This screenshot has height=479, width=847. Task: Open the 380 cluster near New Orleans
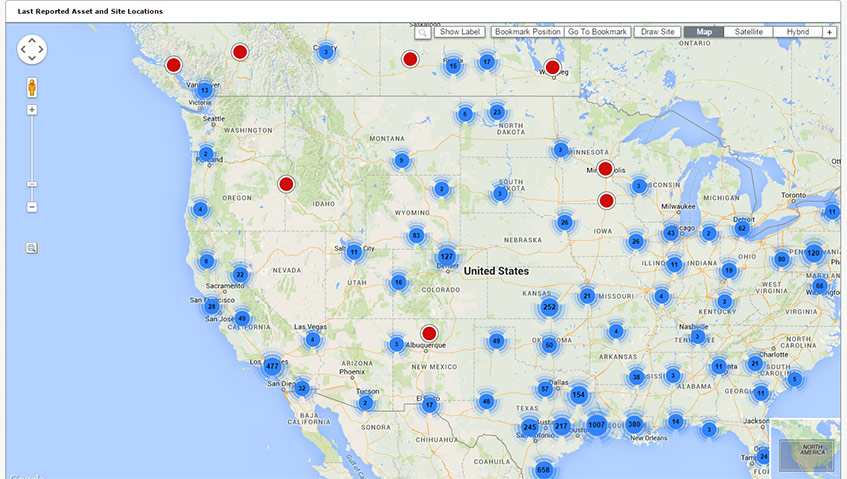tap(634, 424)
